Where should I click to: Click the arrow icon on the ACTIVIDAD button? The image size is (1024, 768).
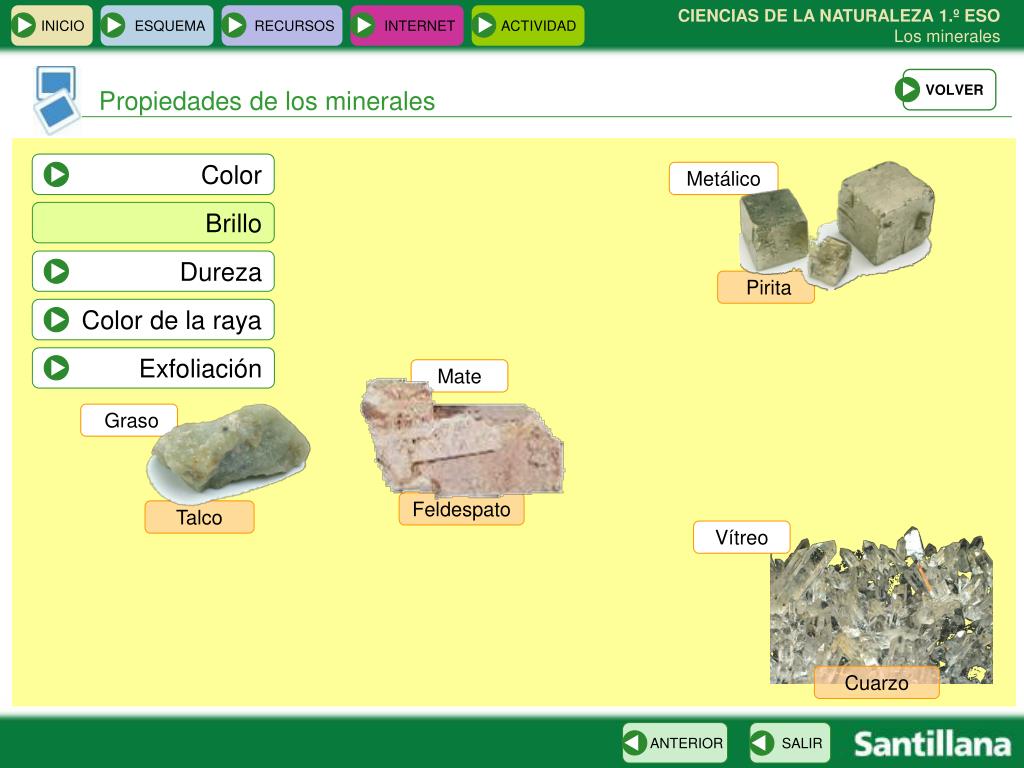[485, 25]
